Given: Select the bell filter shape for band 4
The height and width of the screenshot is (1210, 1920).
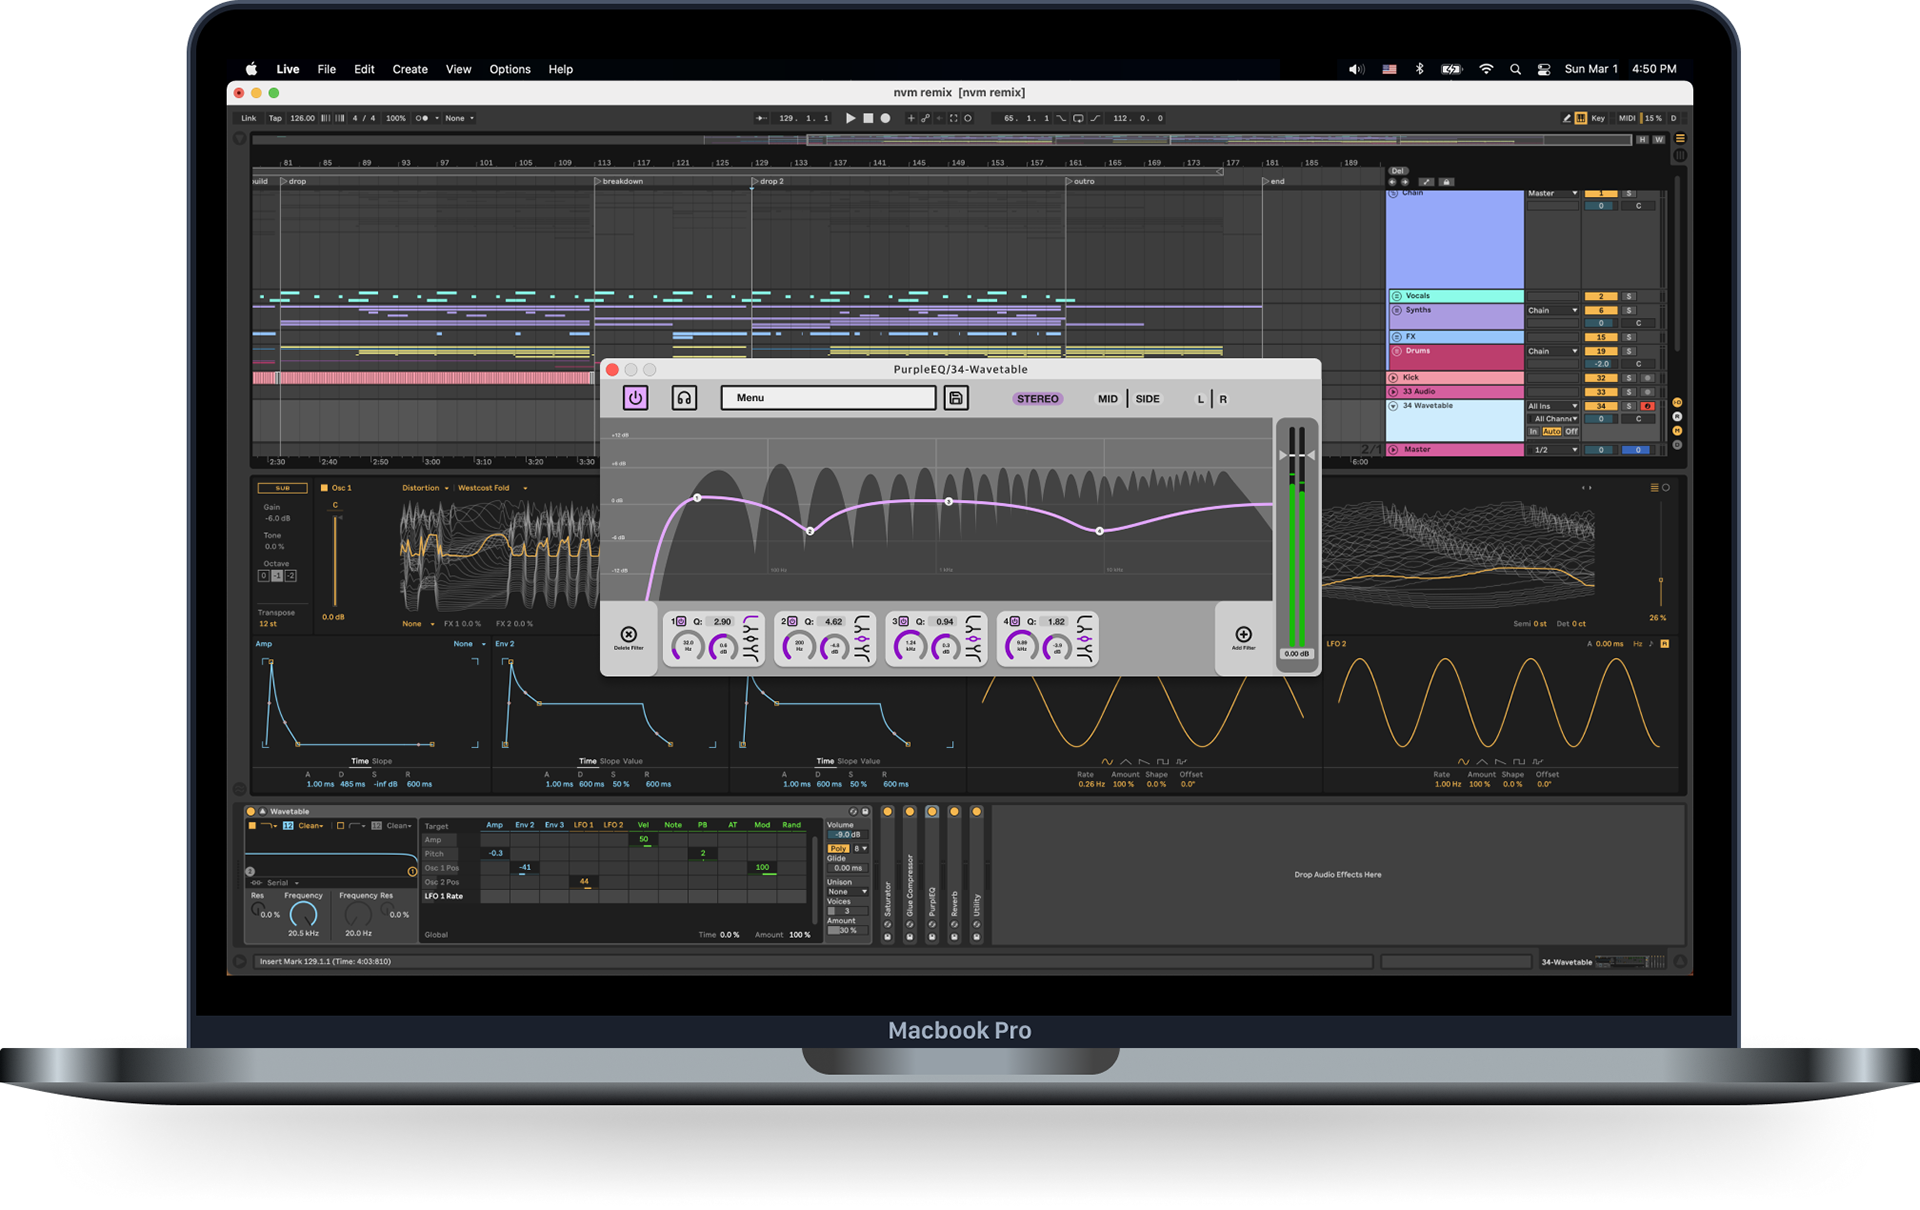Looking at the screenshot, I should [x=1084, y=638].
